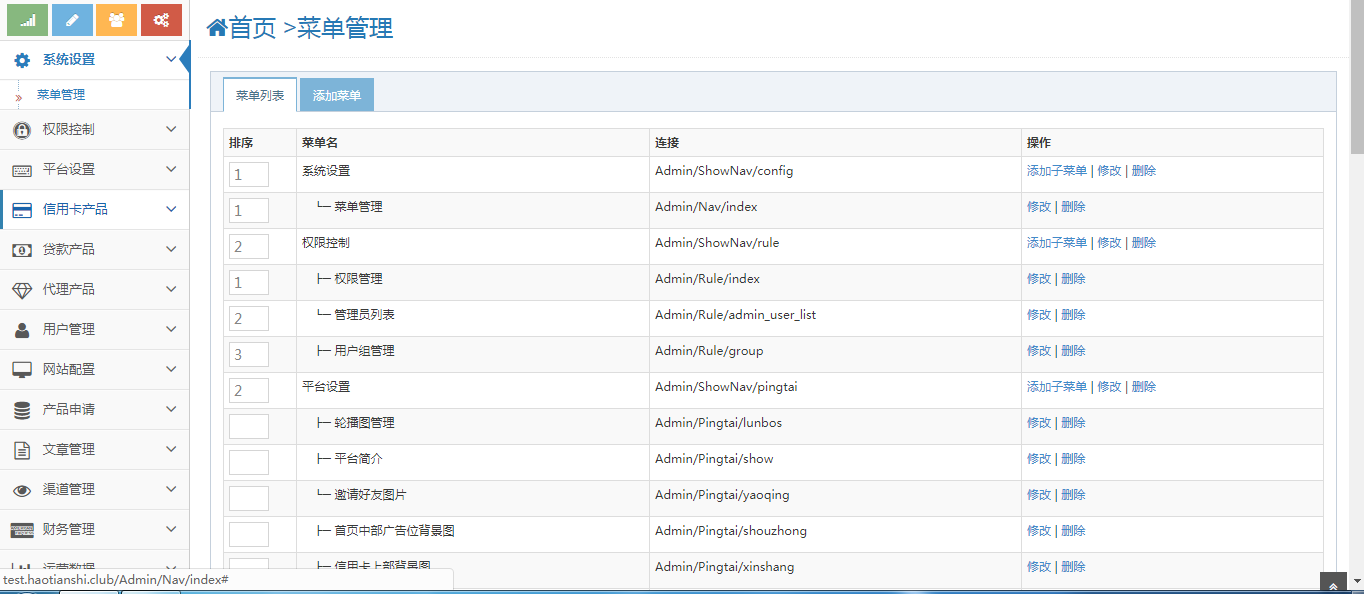Switch to the 添加菜单 tab
The width and height of the screenshot is (1364, 594).
(337, 96)
